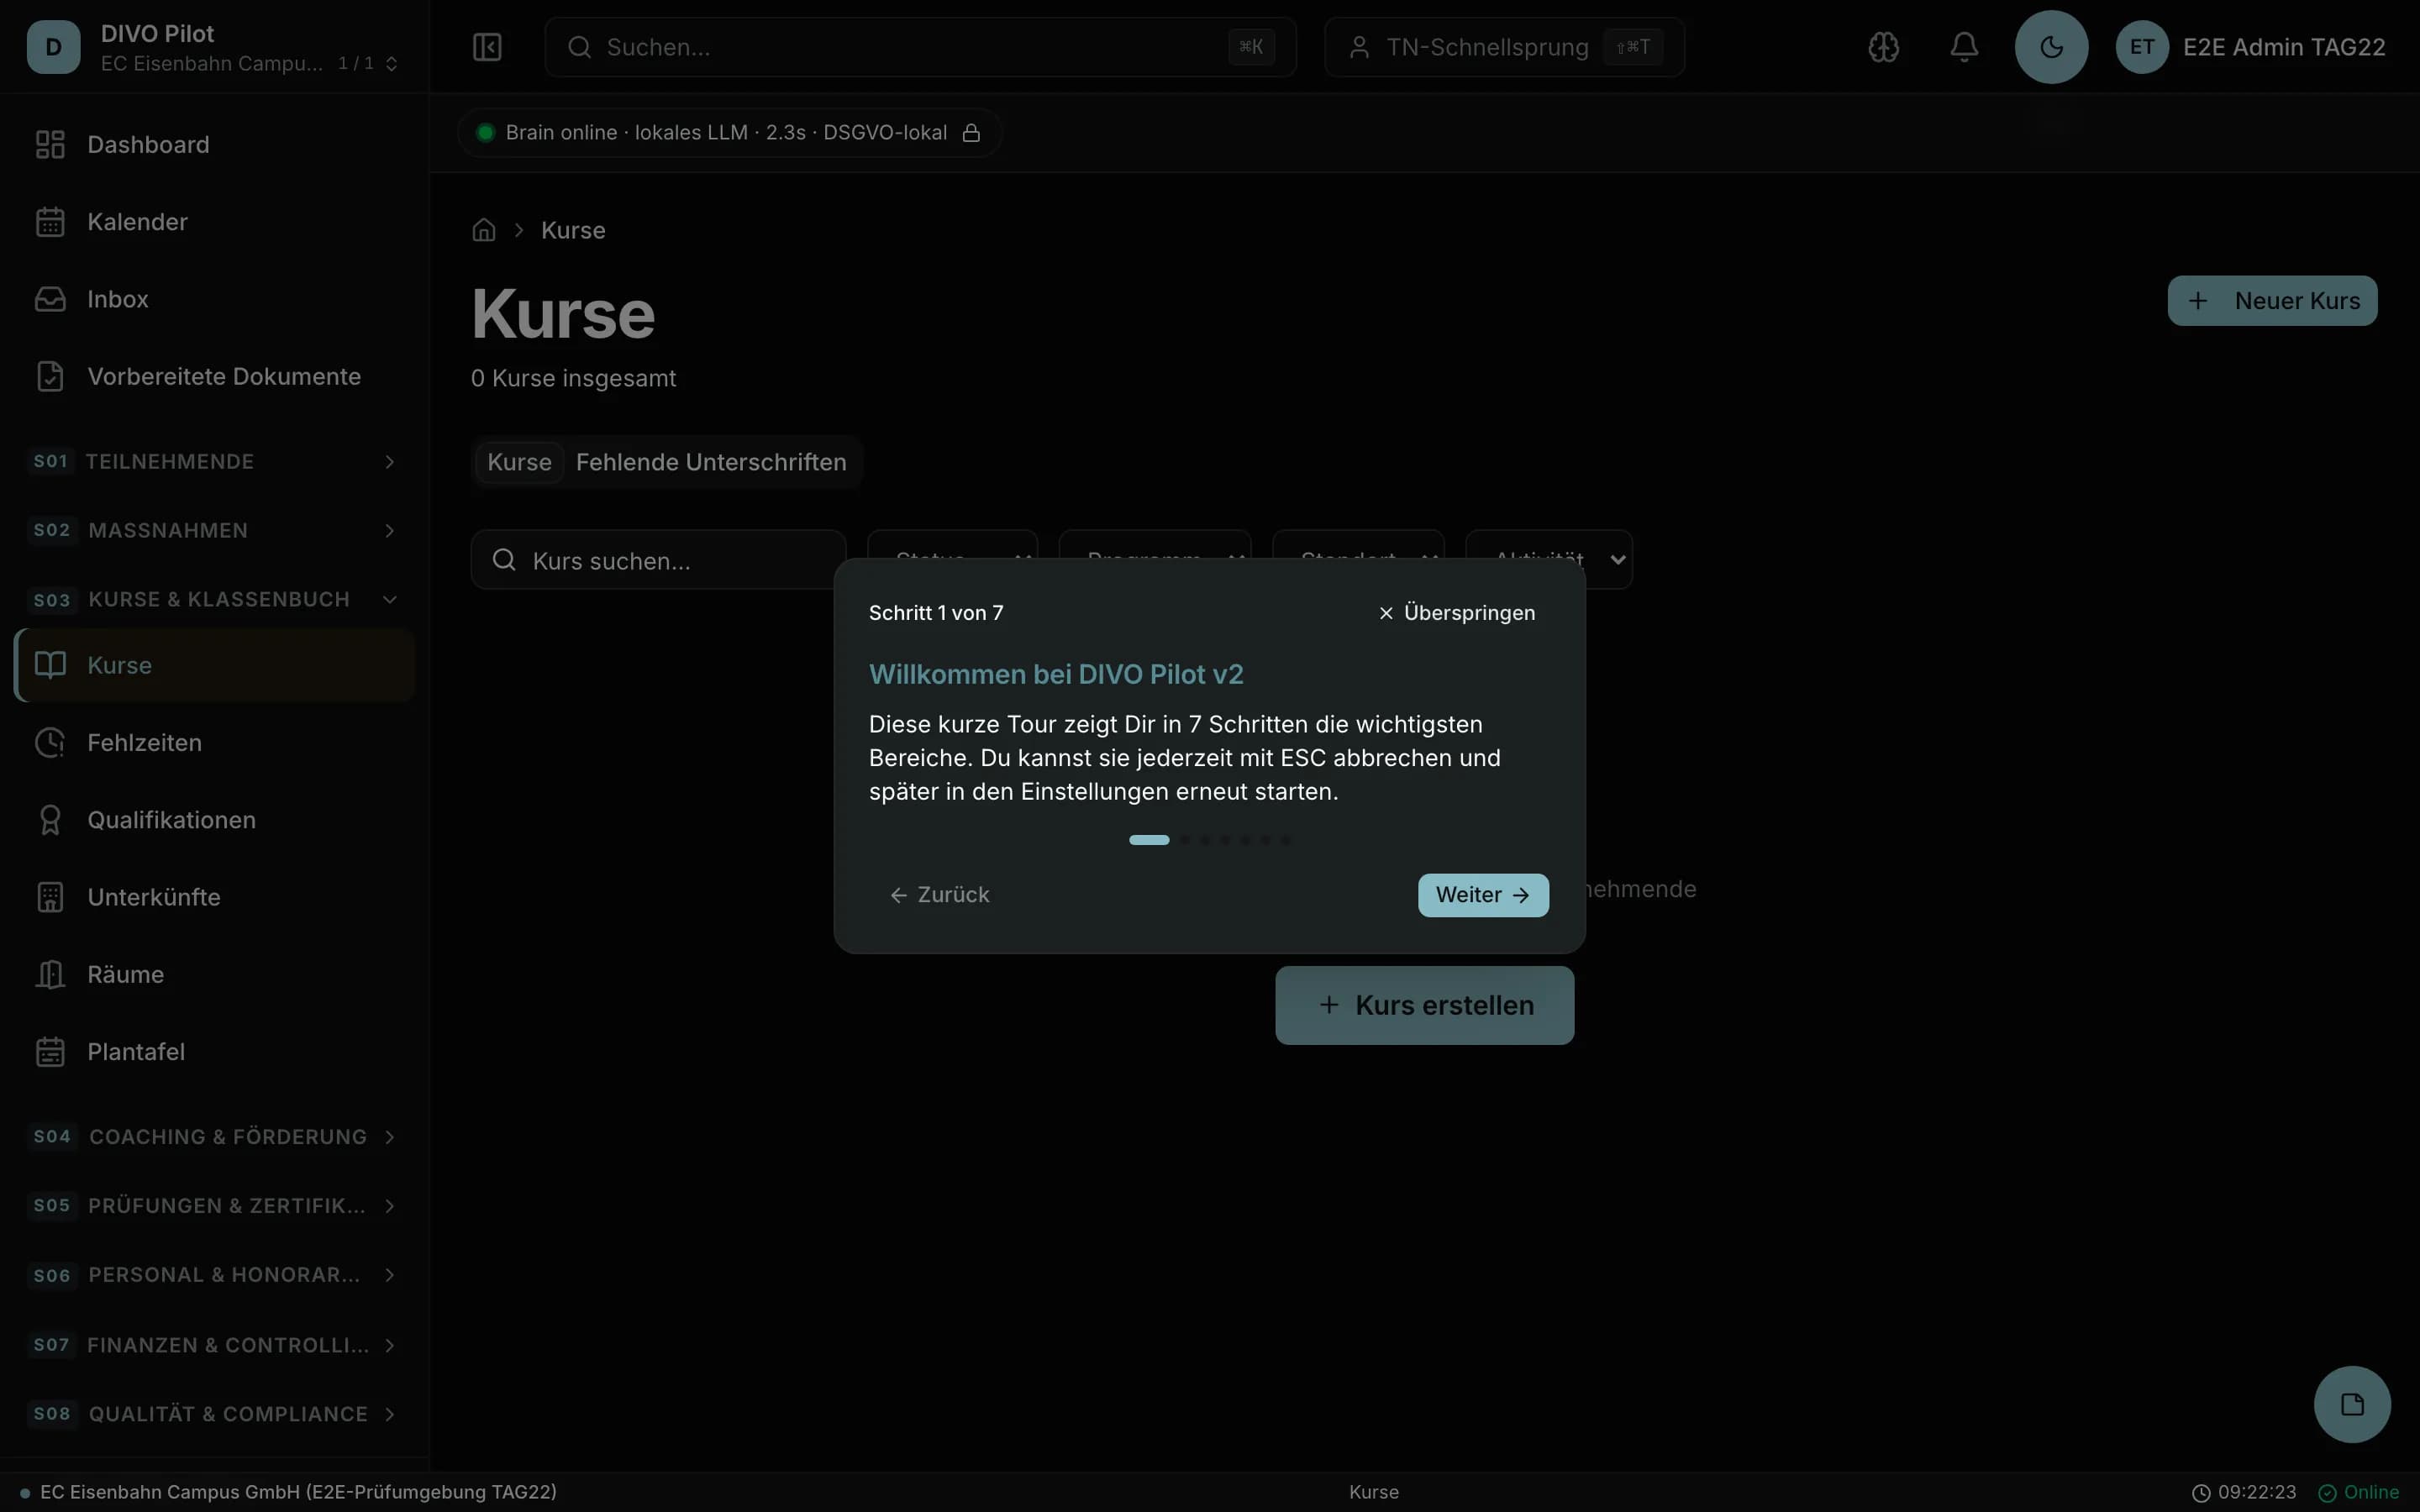The image size is (2420, 1512).
Task: Select the Kurse tab
Action: coord(519,462)
